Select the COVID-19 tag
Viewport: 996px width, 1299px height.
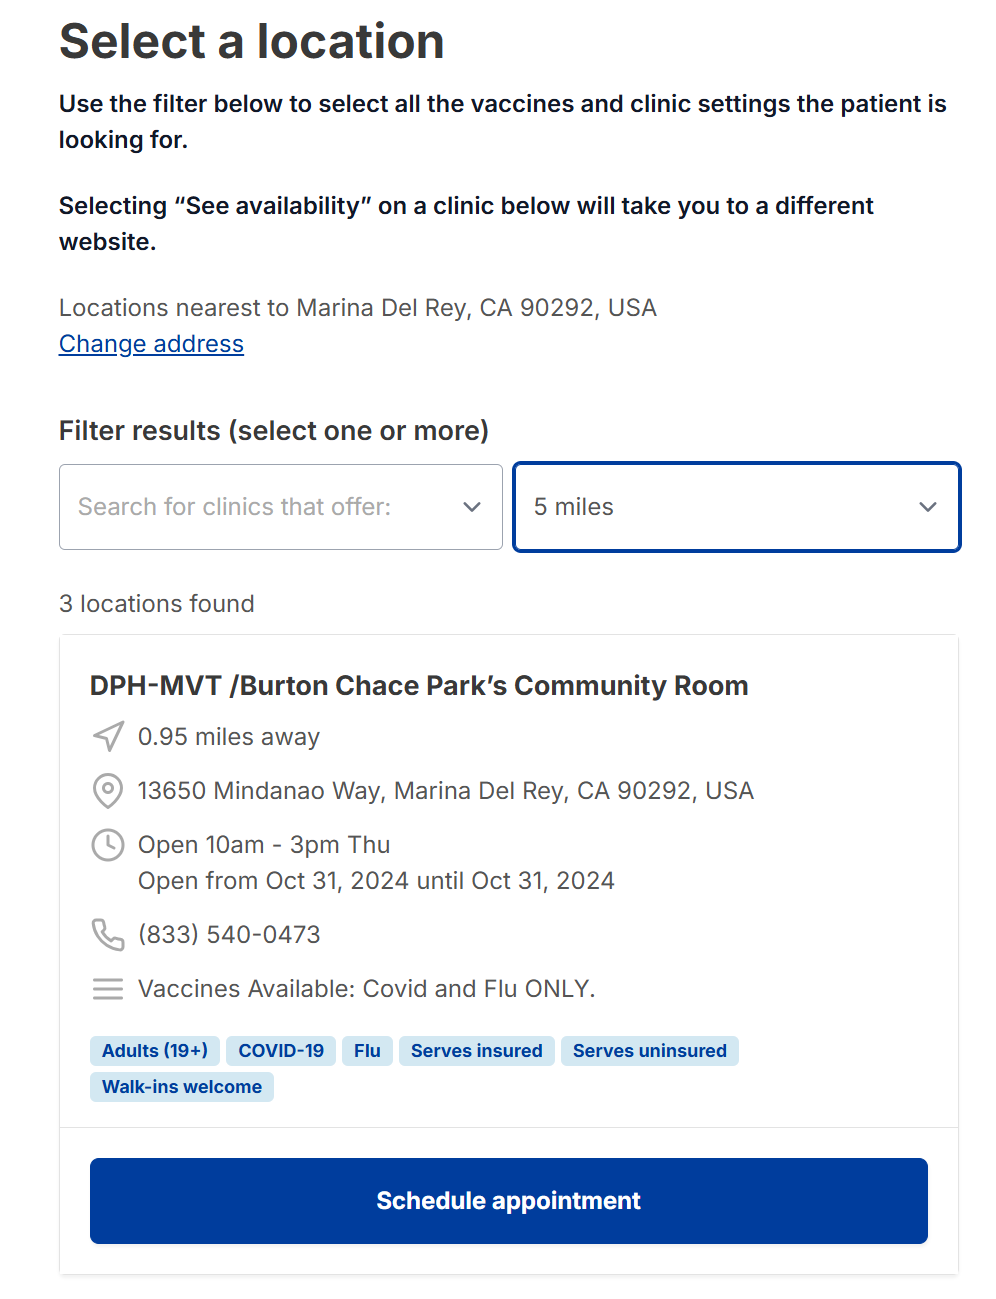pos(281,1051)
